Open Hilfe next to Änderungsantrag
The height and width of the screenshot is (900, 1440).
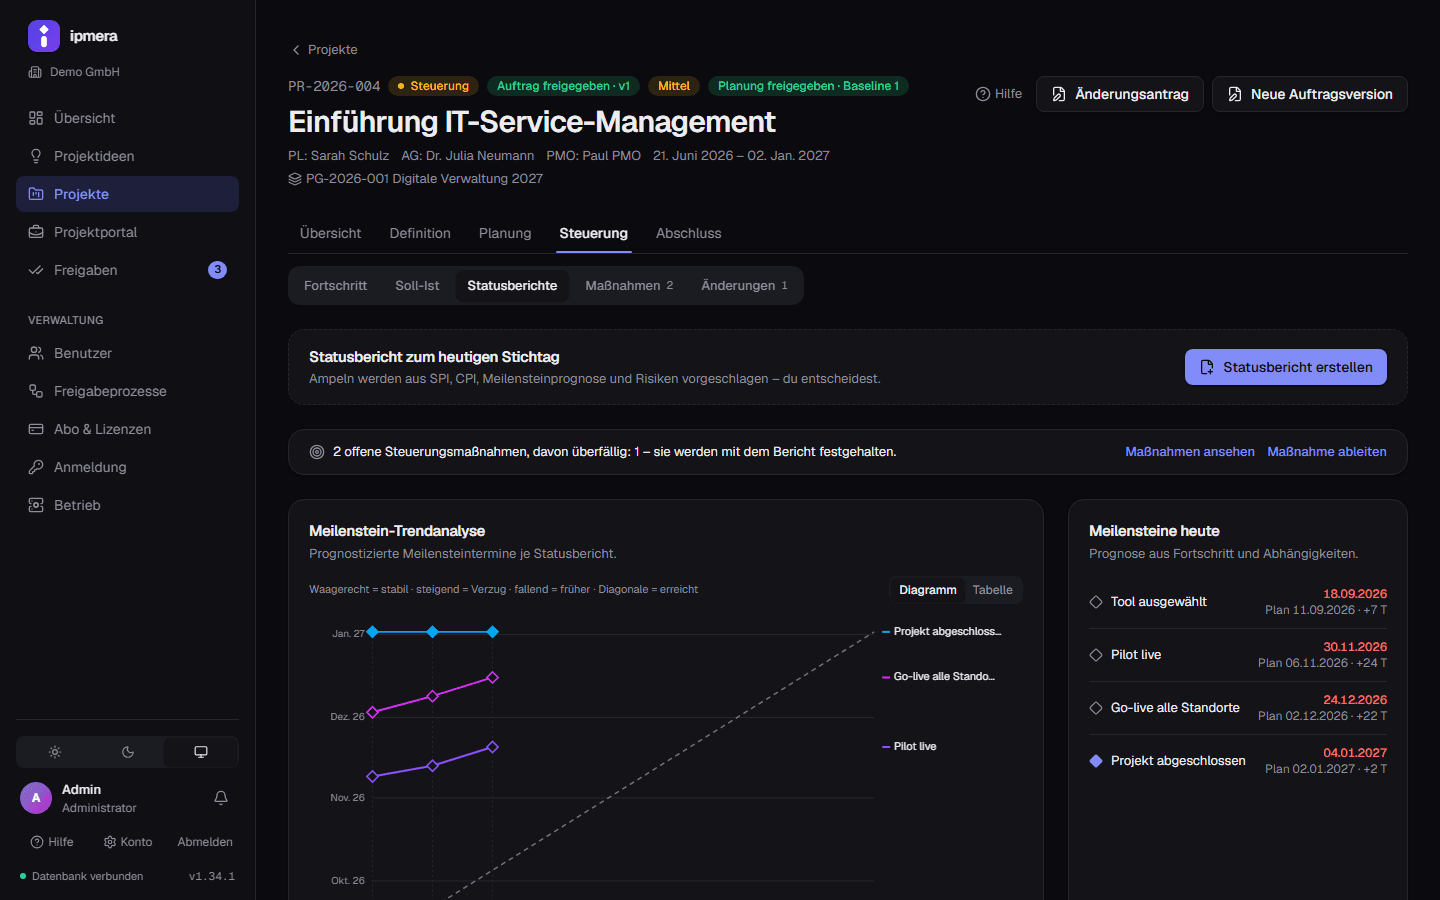[x=999, y=94]
